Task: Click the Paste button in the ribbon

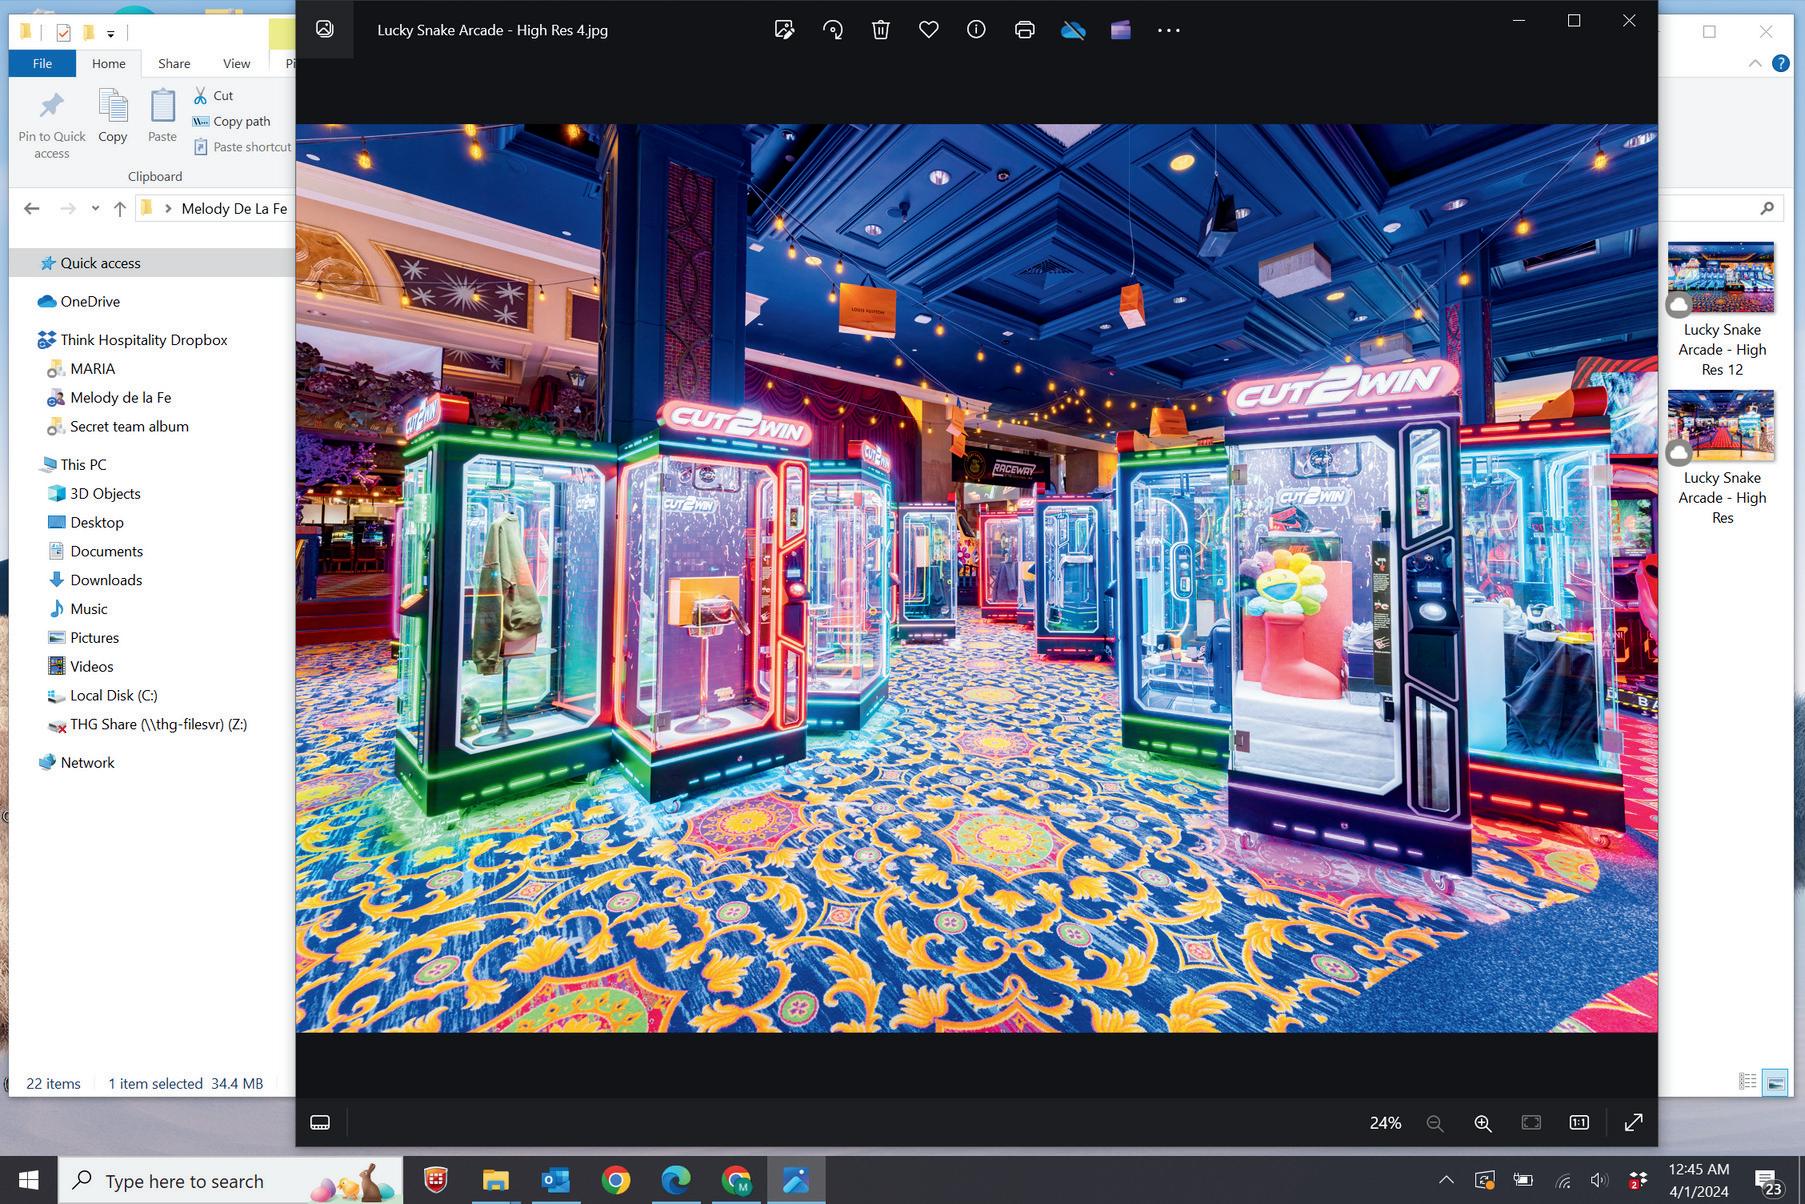Action: tap(162, 116)
